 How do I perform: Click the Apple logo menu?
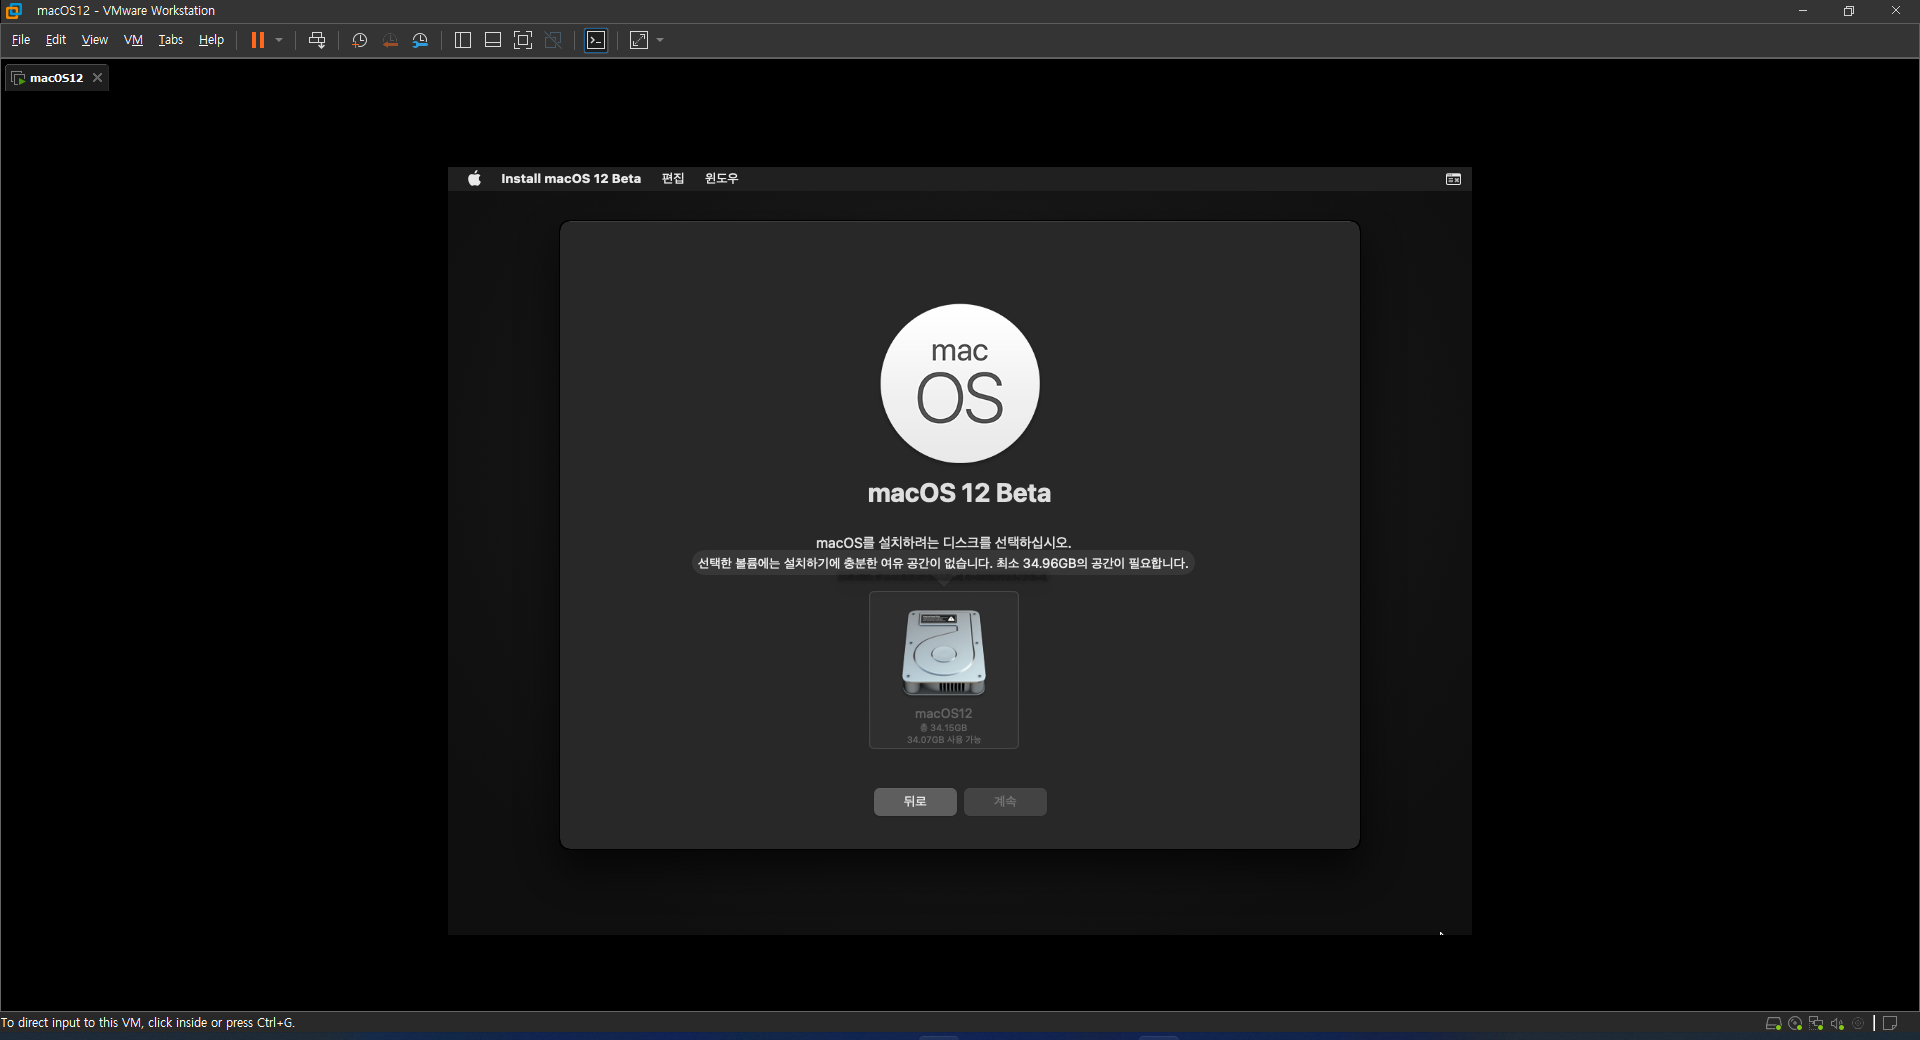pos(475,179)
